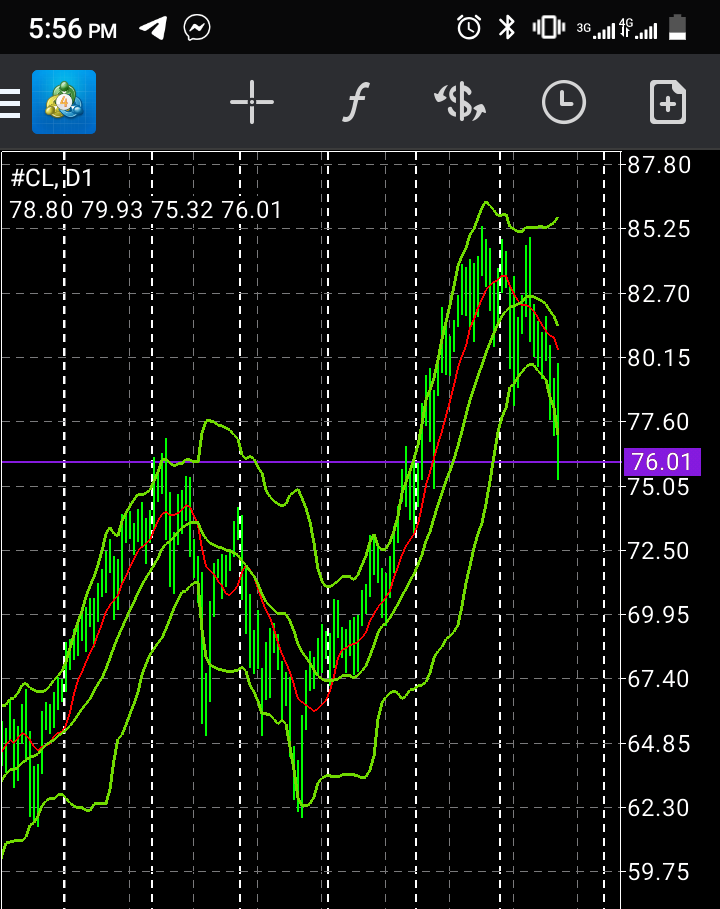Tap the 5:56 PM clock in status bar

coord(72,29)
